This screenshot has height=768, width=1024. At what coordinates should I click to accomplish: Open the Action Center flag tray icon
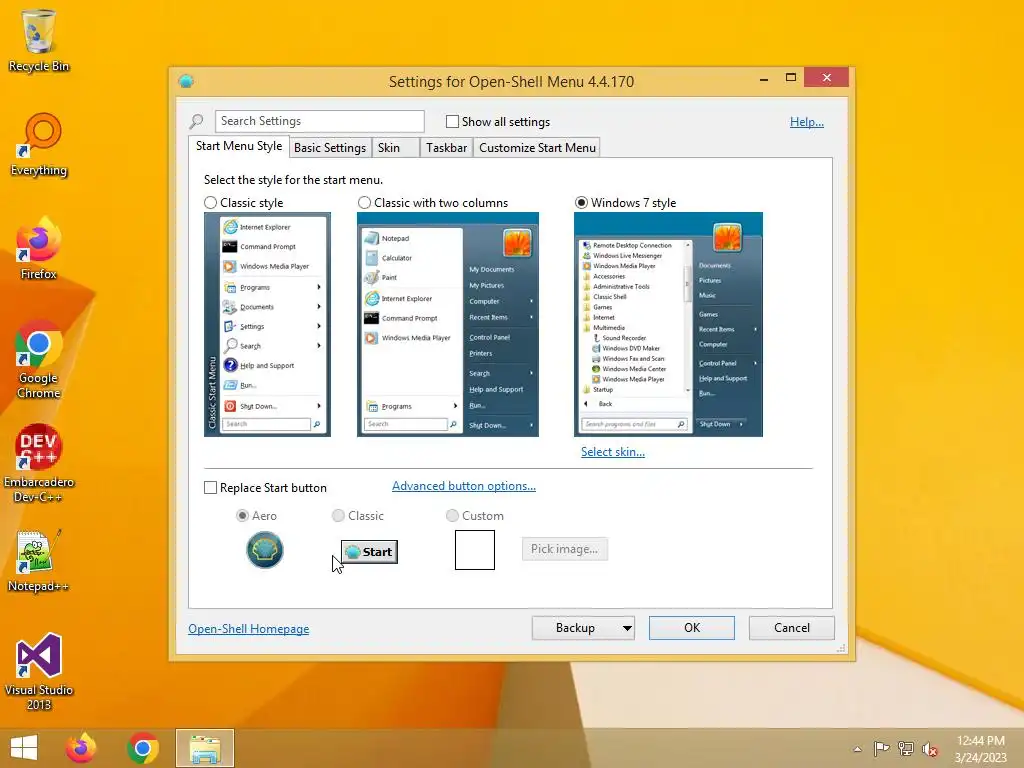pos(881,748)
